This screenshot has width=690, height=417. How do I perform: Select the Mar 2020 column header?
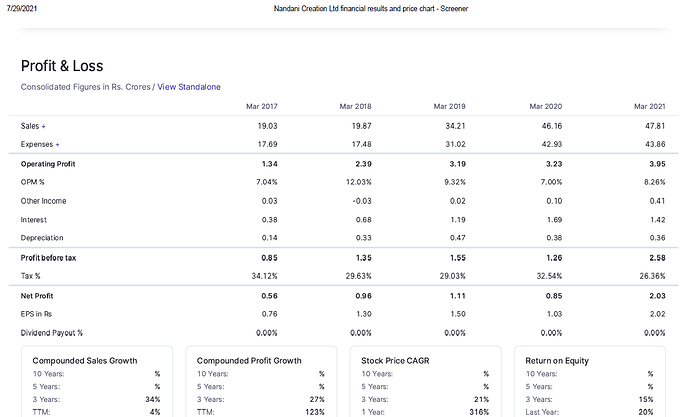[546, 106]
